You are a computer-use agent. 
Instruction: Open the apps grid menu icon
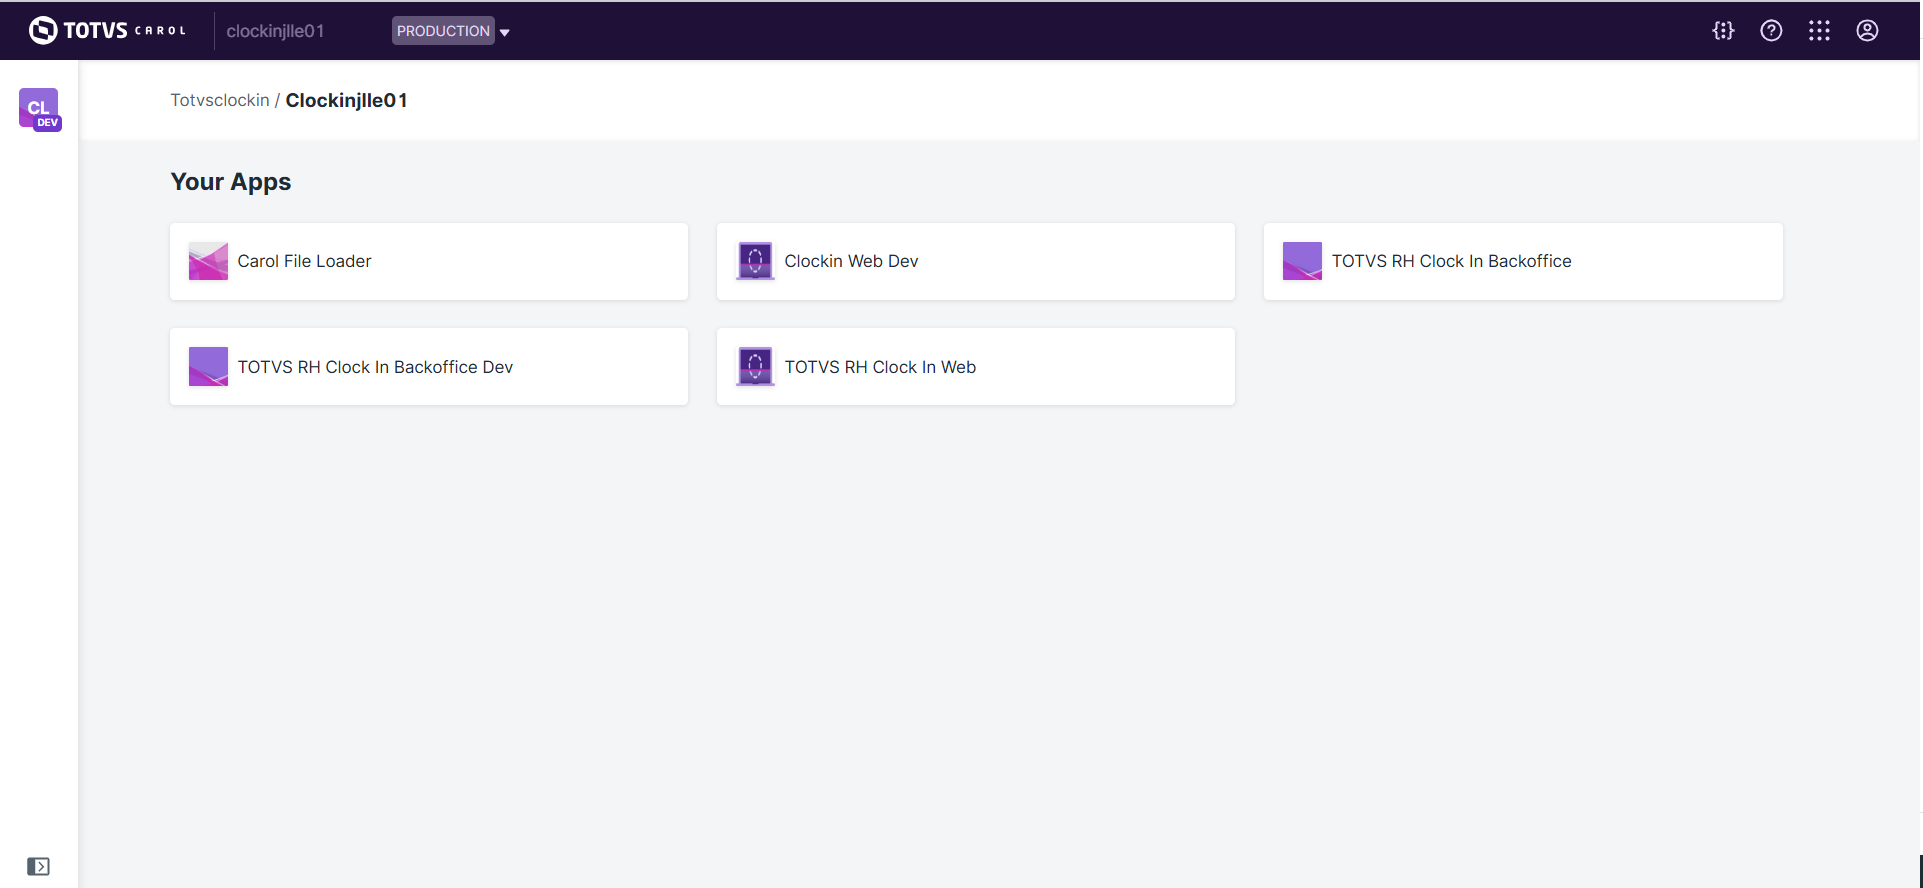click(x=1819, y=31)
